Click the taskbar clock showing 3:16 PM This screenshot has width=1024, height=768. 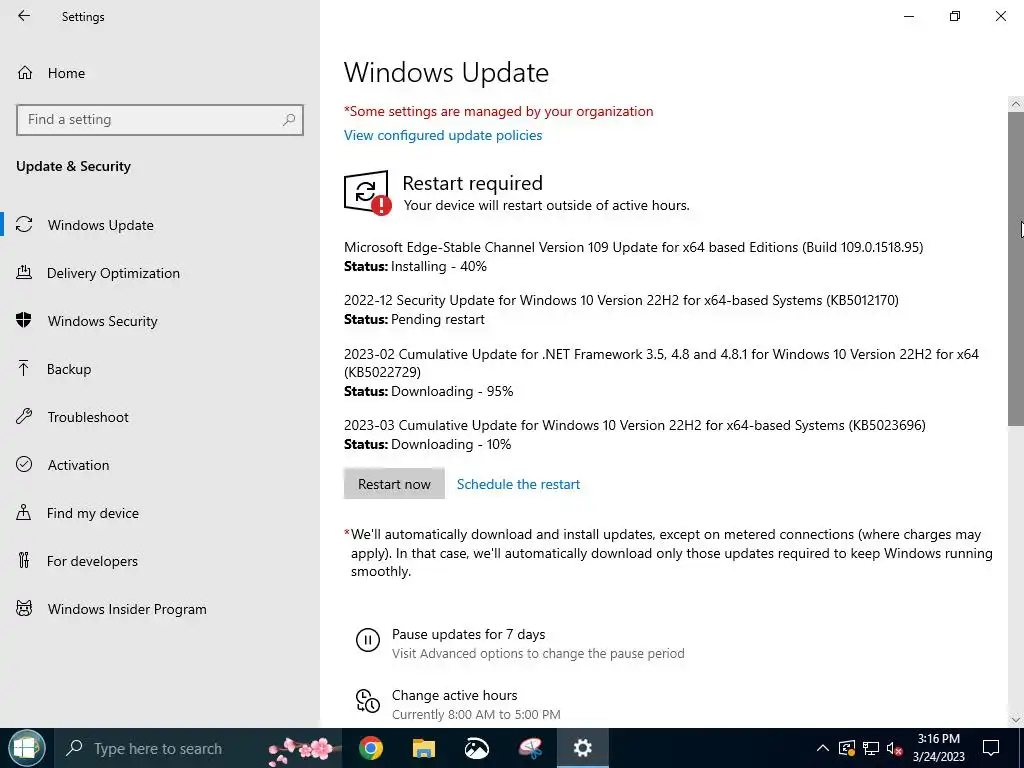(938, 748)
